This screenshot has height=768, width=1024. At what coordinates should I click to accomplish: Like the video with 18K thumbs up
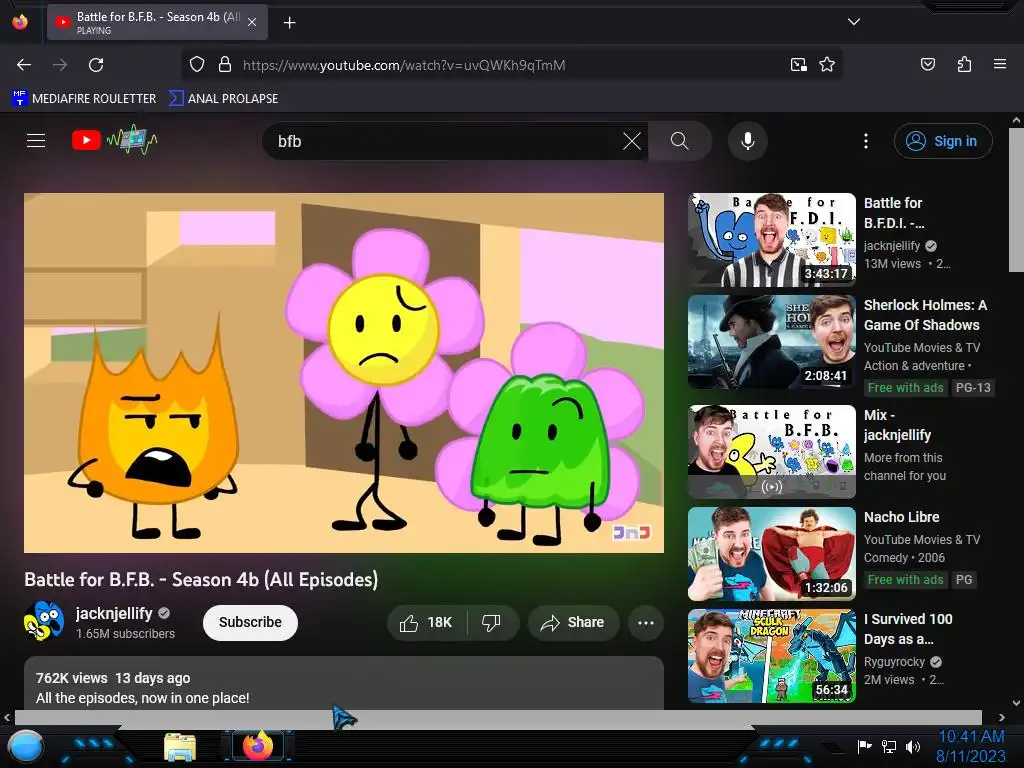tap(427, 622)
